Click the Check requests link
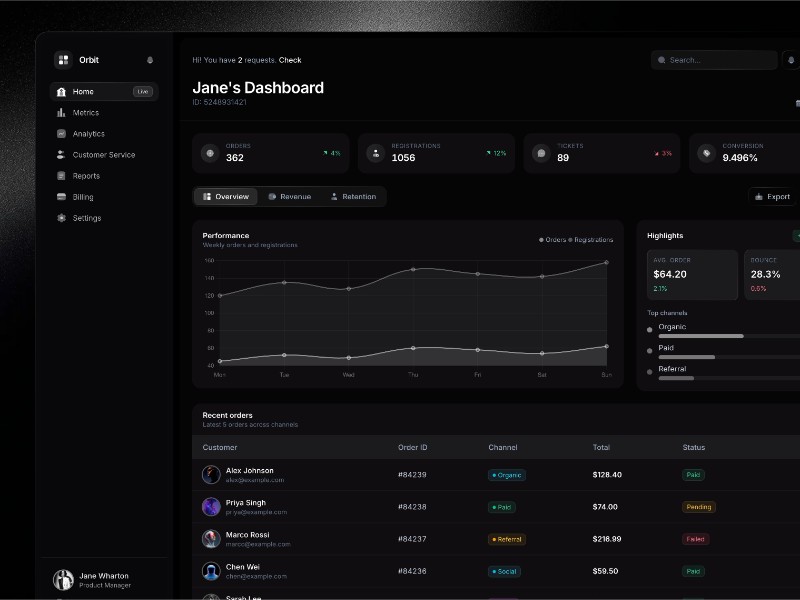Viewport: 800px width, 600px height. [x=290, y=60]
